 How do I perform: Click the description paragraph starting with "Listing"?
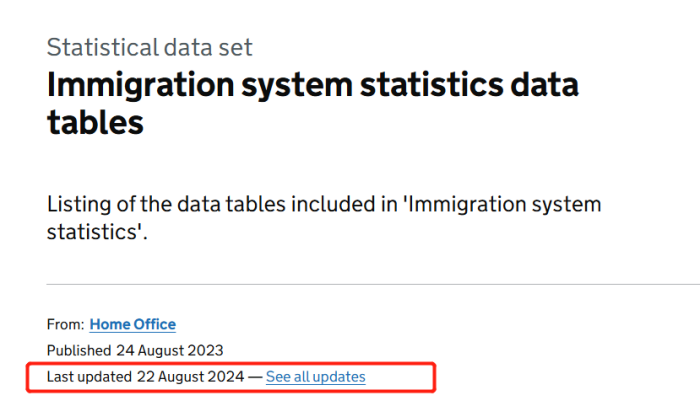[324, 217]
